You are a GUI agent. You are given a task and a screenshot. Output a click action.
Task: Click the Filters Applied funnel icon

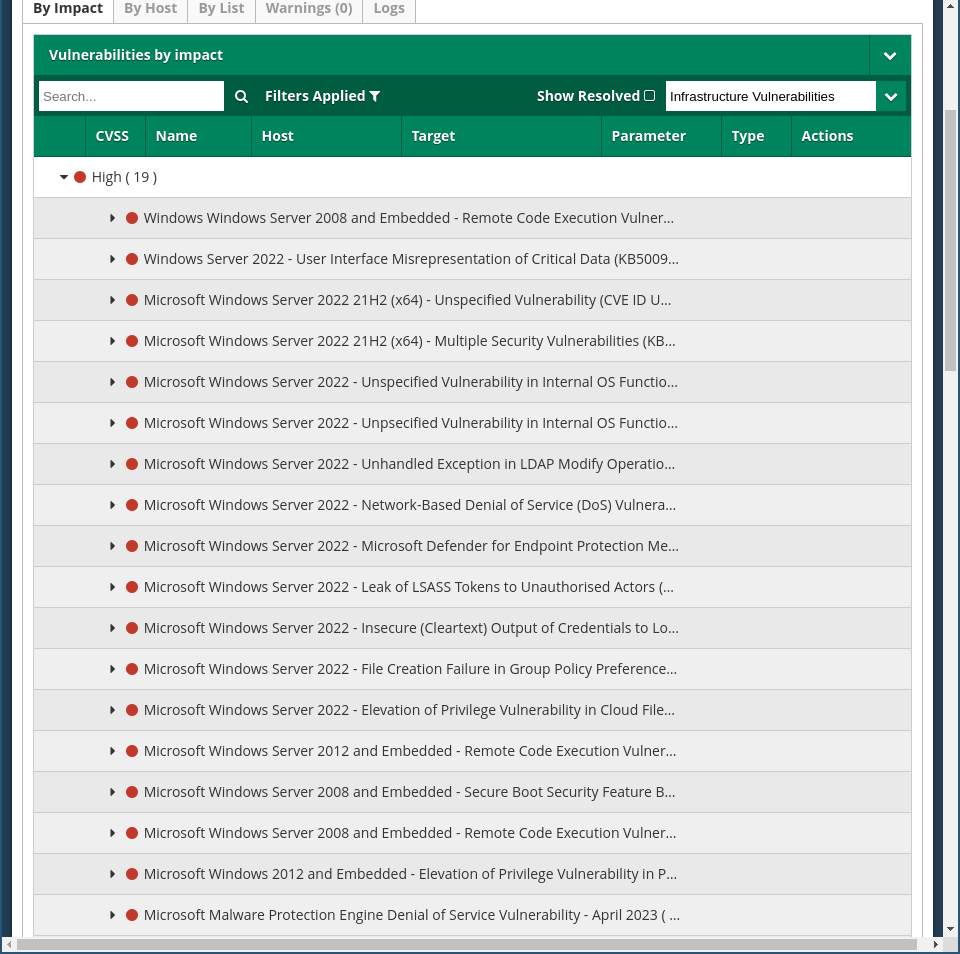tap(375, 96)
